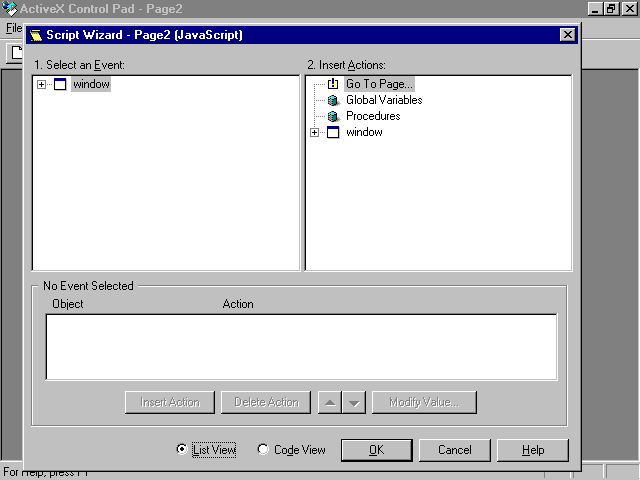Viewport: 640px width, 480px height.
Task: Click the move action down arrow
Action: 353,402
